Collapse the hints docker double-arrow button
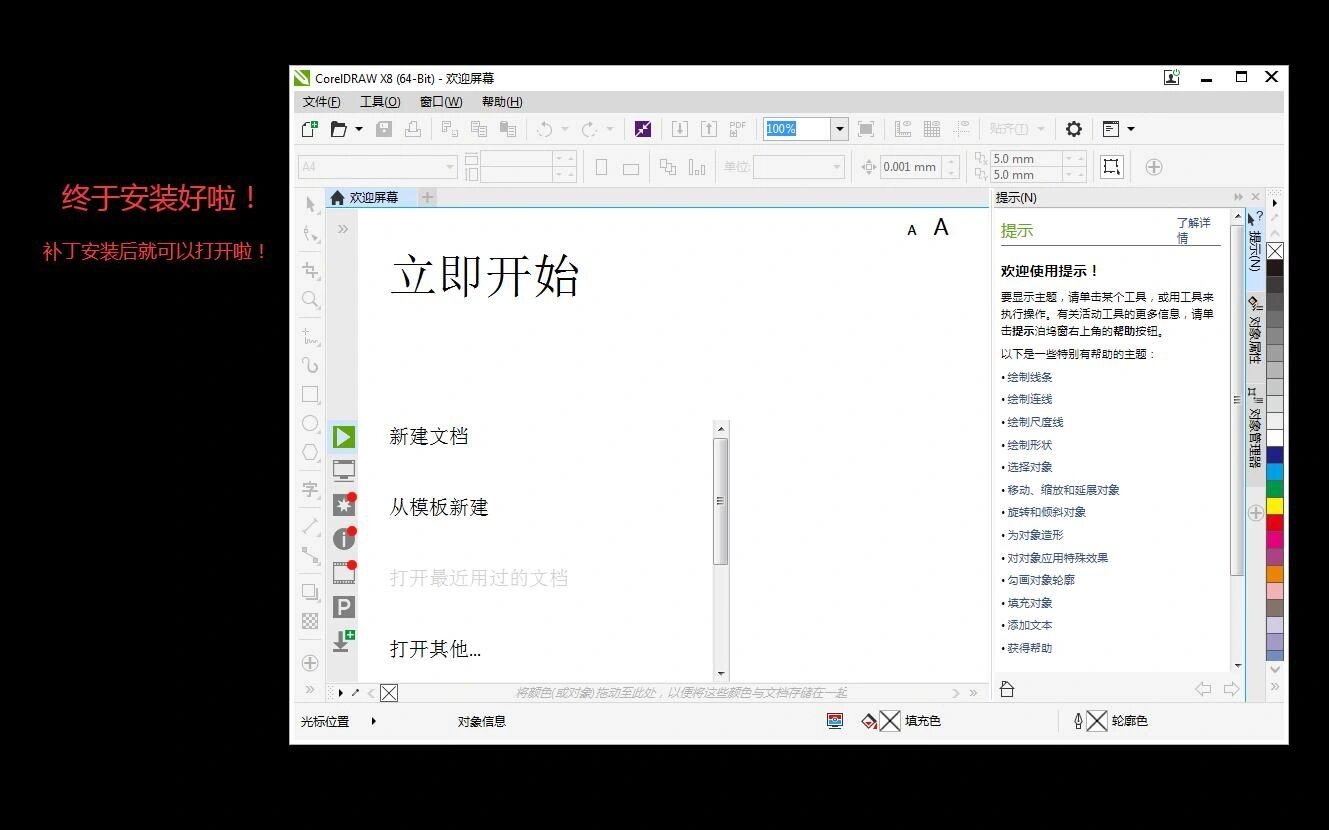 pos(1239,197)
